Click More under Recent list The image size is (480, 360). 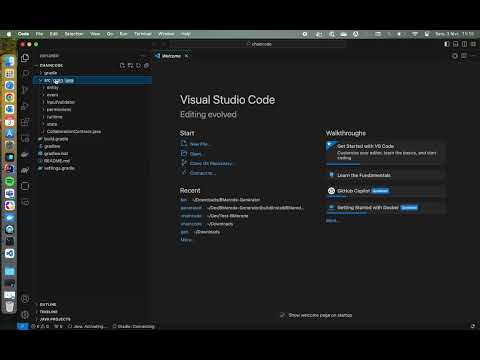point(186,240)
